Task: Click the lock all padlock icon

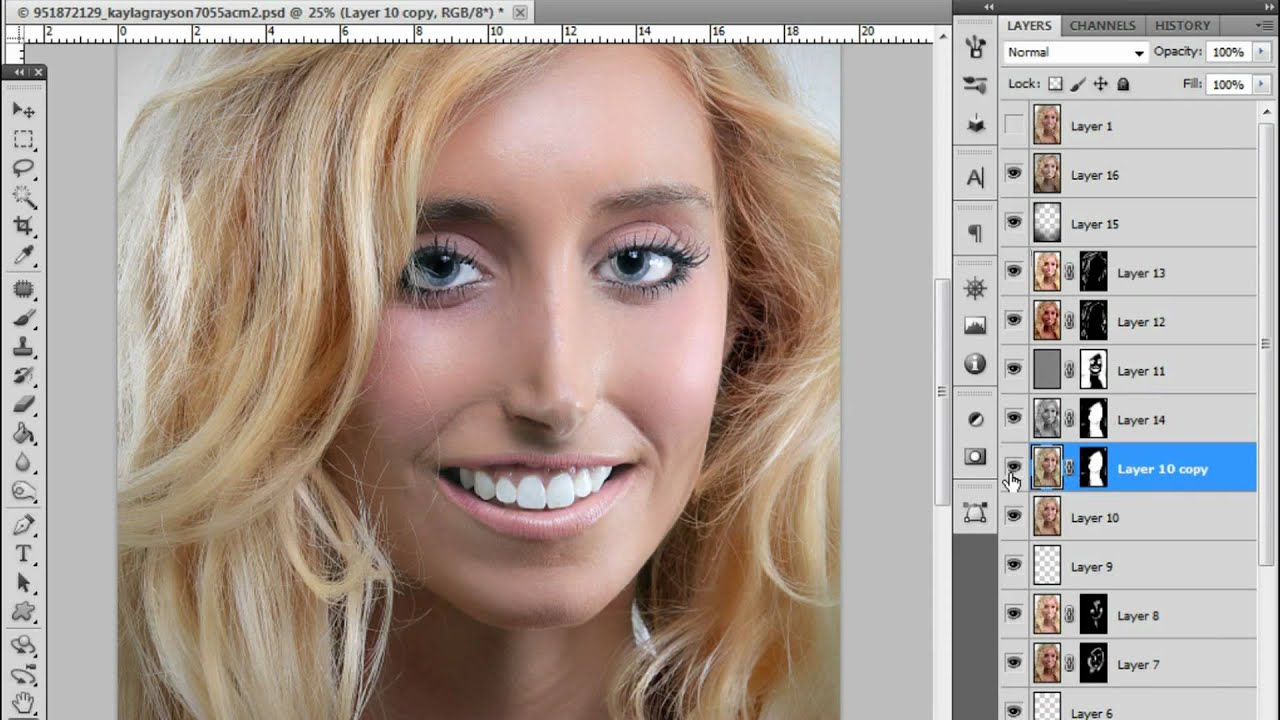Action: coord(1123,84)
